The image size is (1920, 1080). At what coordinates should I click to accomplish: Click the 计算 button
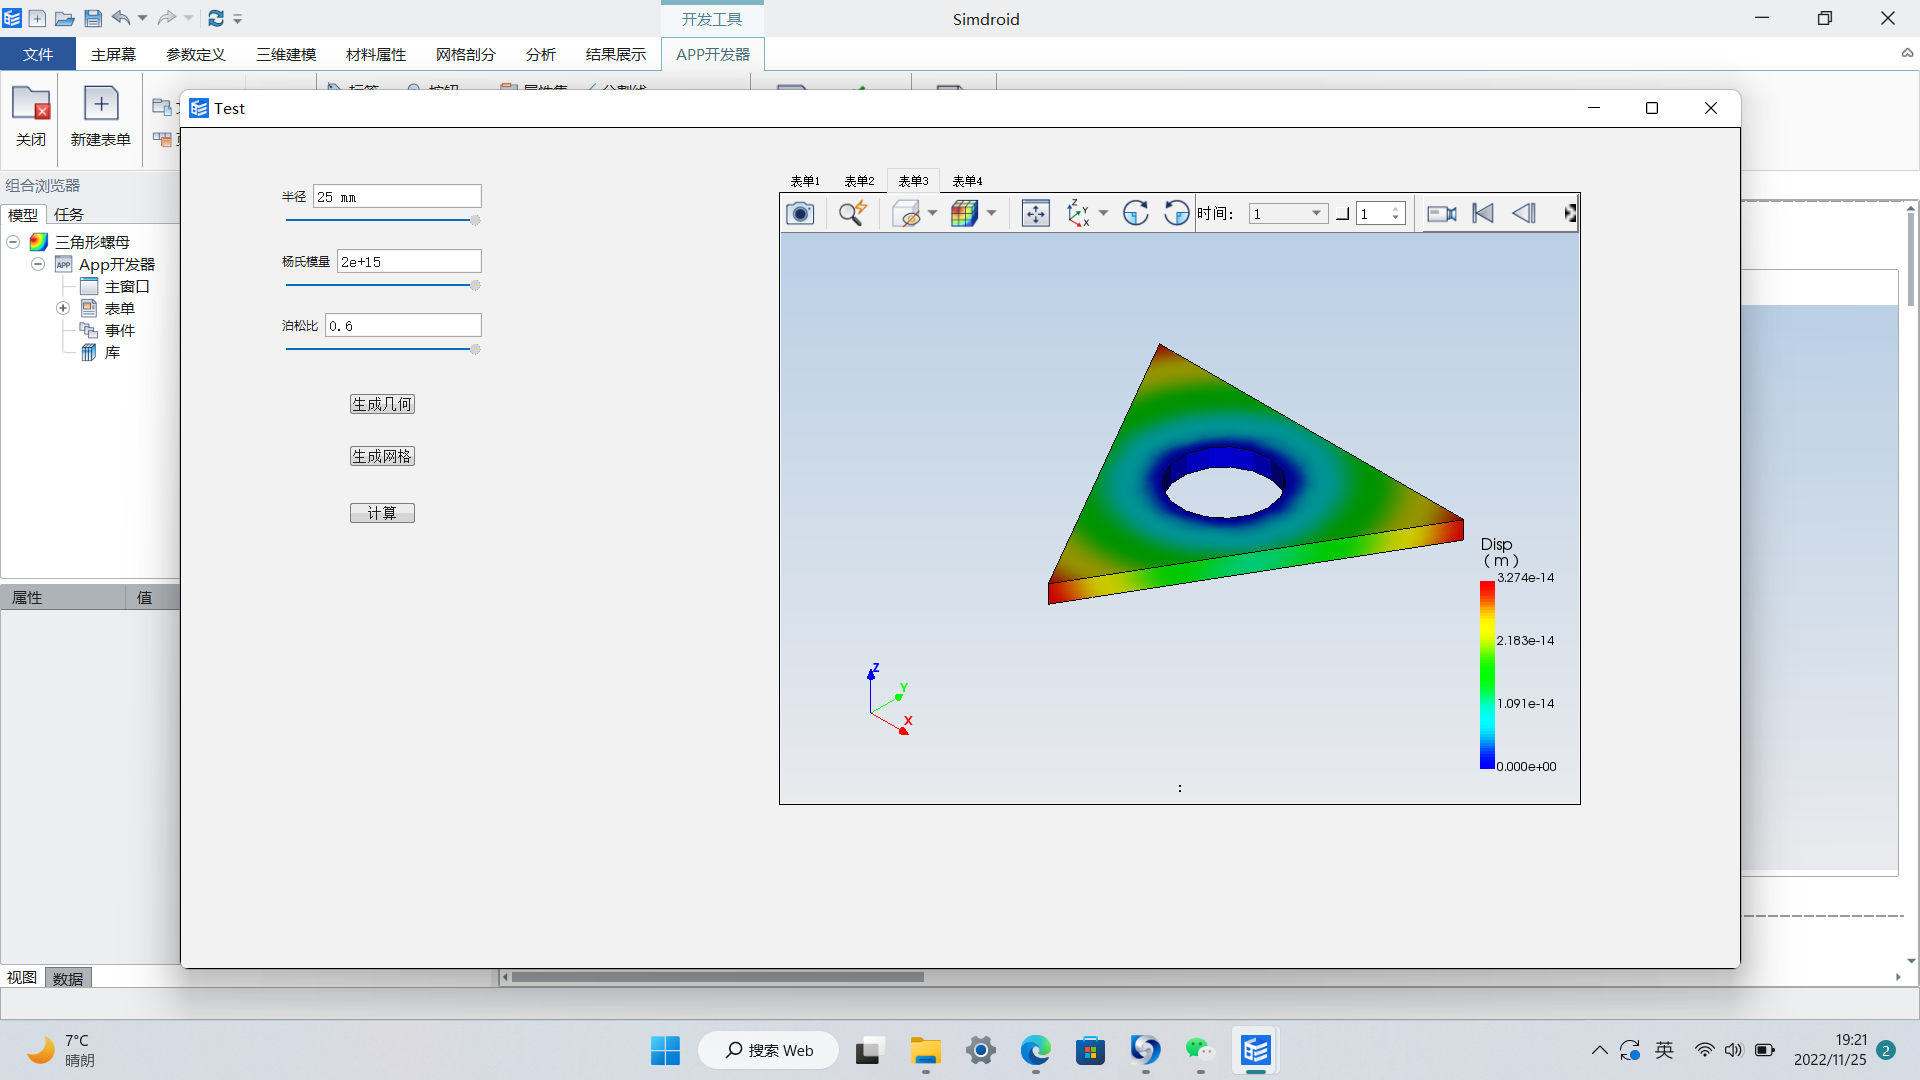(x=382, y=513)
